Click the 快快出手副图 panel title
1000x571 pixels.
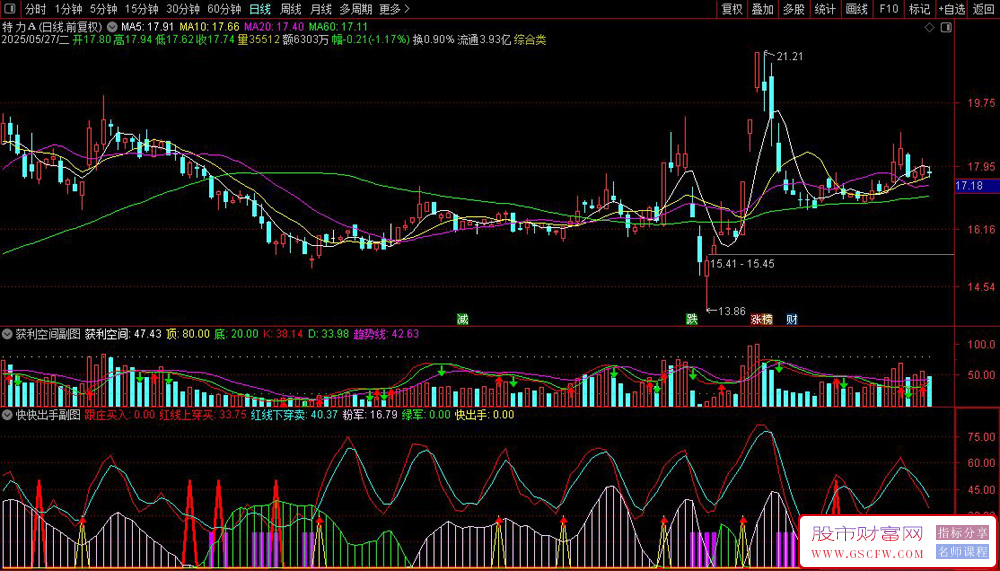(x=48, y=415)
